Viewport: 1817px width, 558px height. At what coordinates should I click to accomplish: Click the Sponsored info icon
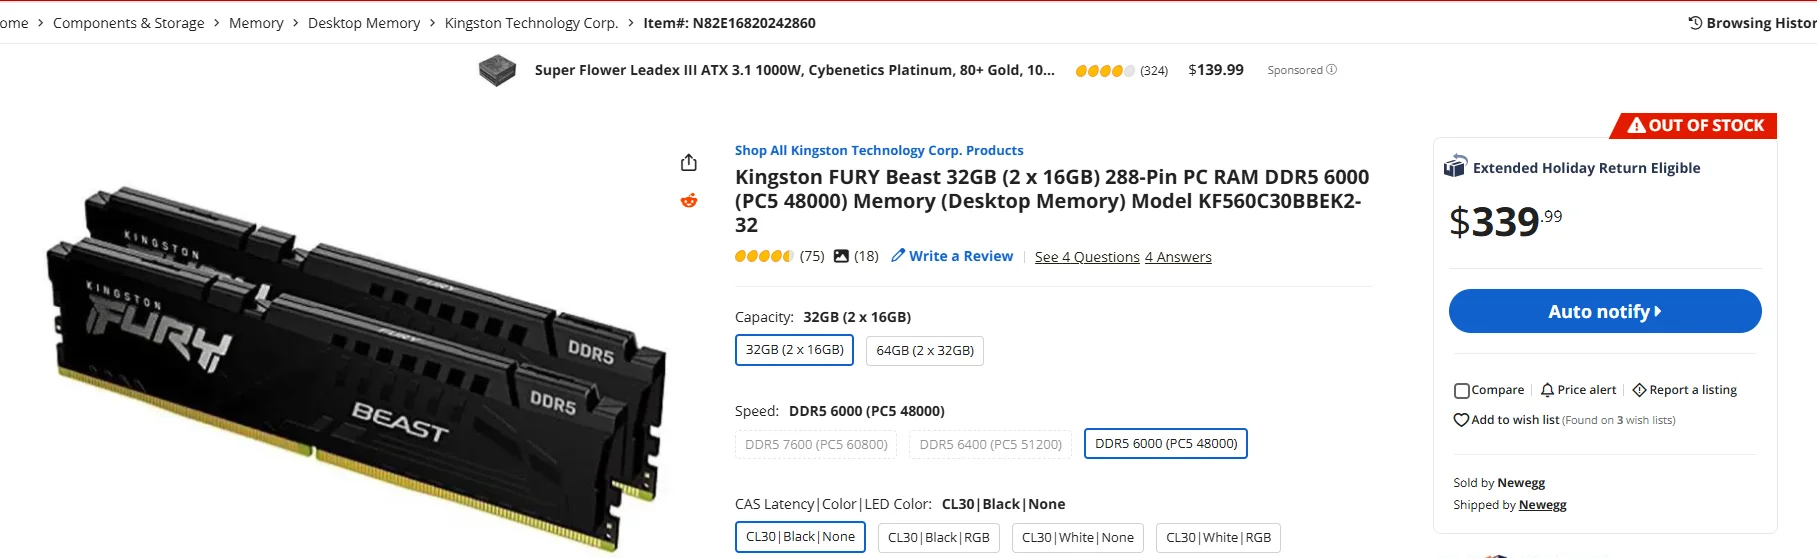click(1331, 70)
